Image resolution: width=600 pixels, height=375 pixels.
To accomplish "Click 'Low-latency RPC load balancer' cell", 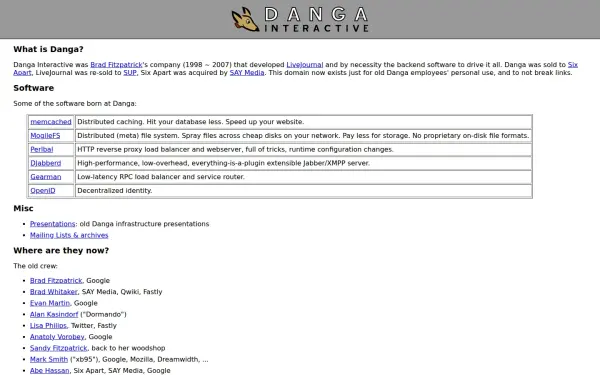I will click(x=303, y=177).
